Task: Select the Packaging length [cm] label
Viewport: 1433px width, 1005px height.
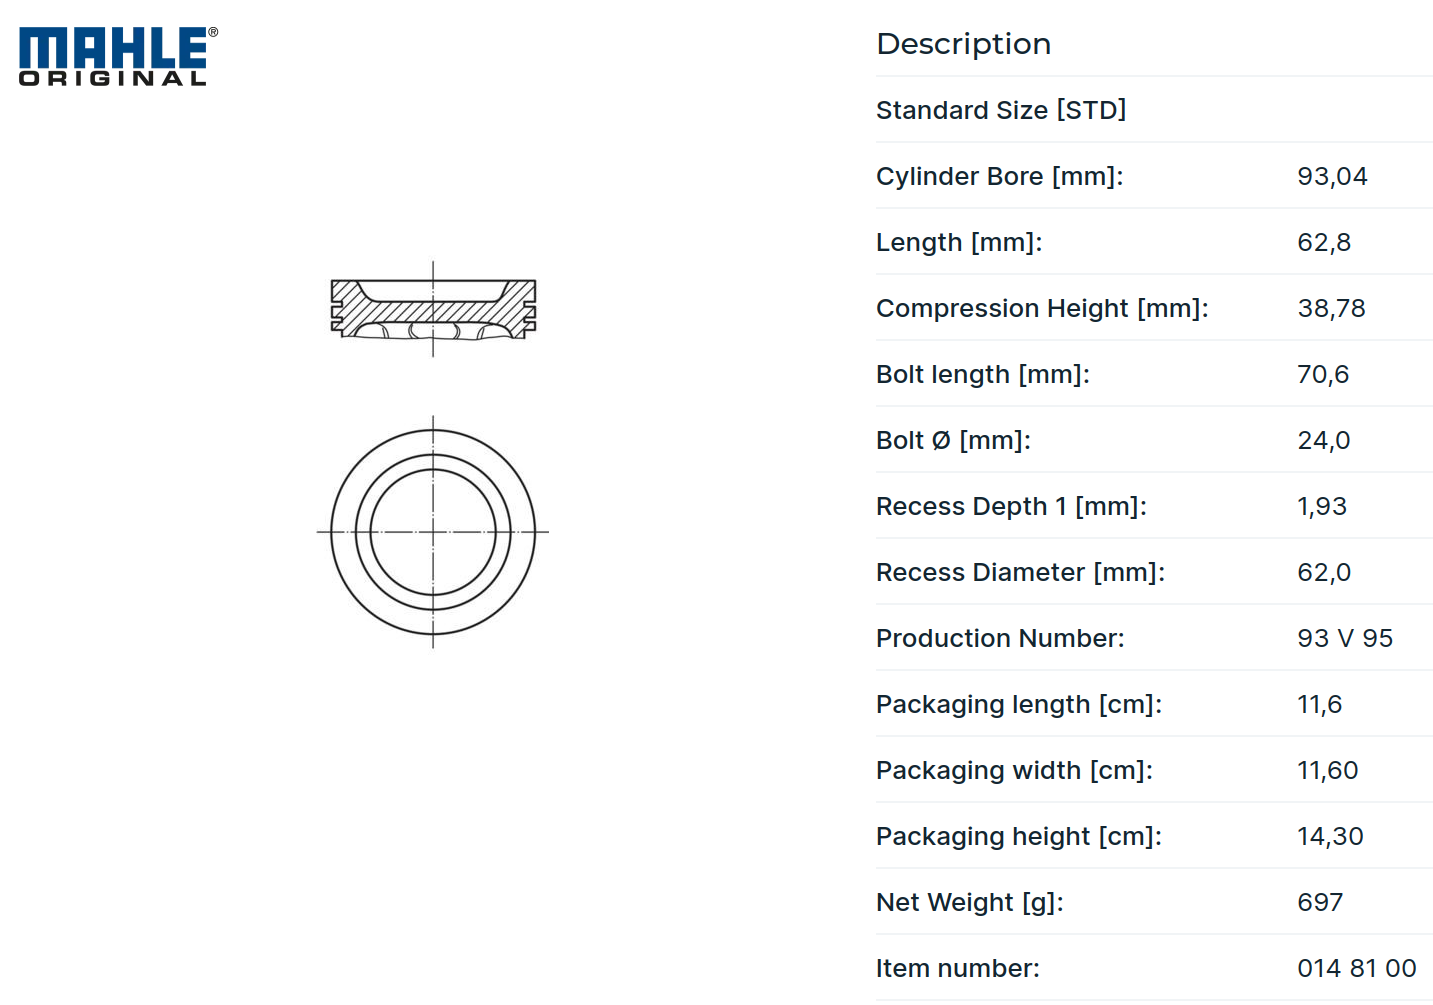Action: 1019,704
